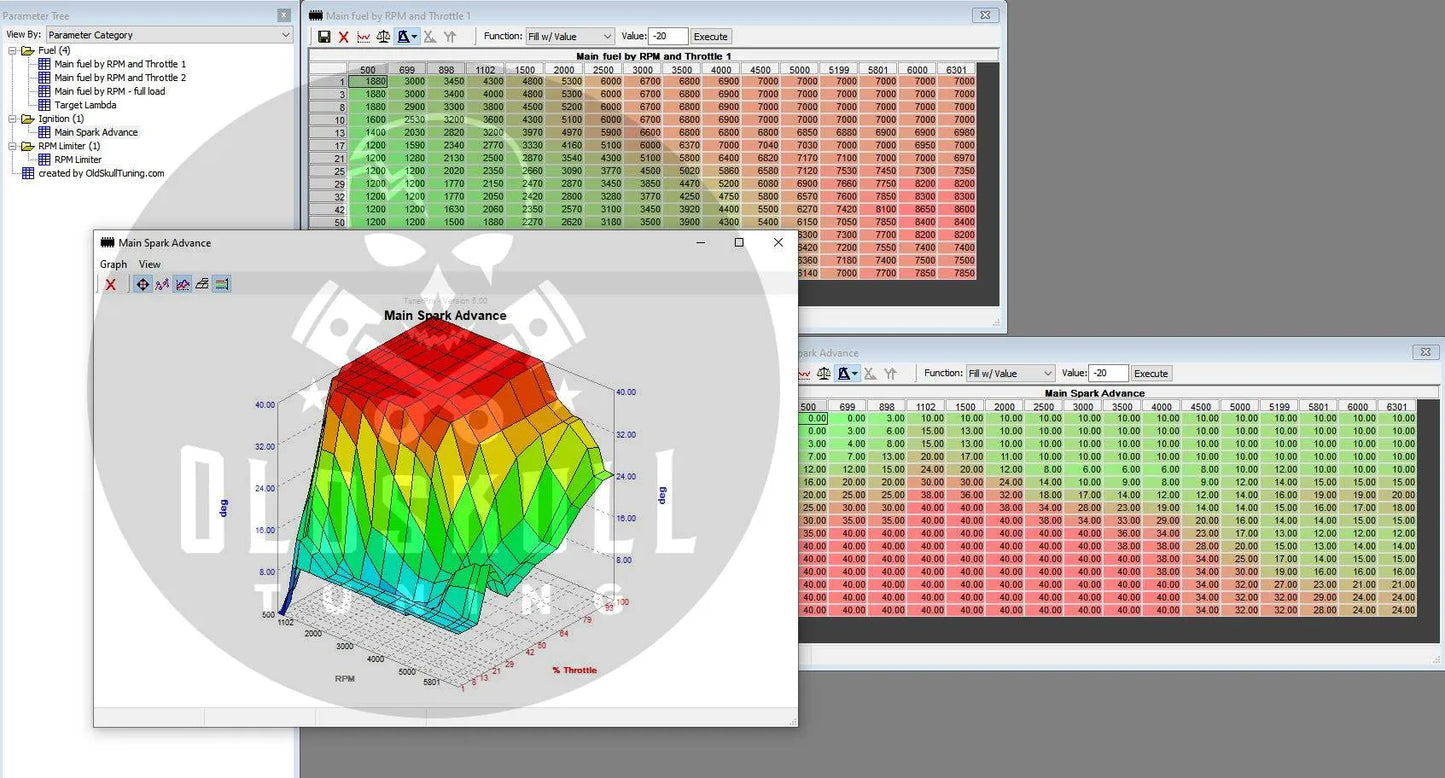Screen dimensions: 1445x778
Task: Click the save icon in Main fuel toolbar
Action: (324, 37)
